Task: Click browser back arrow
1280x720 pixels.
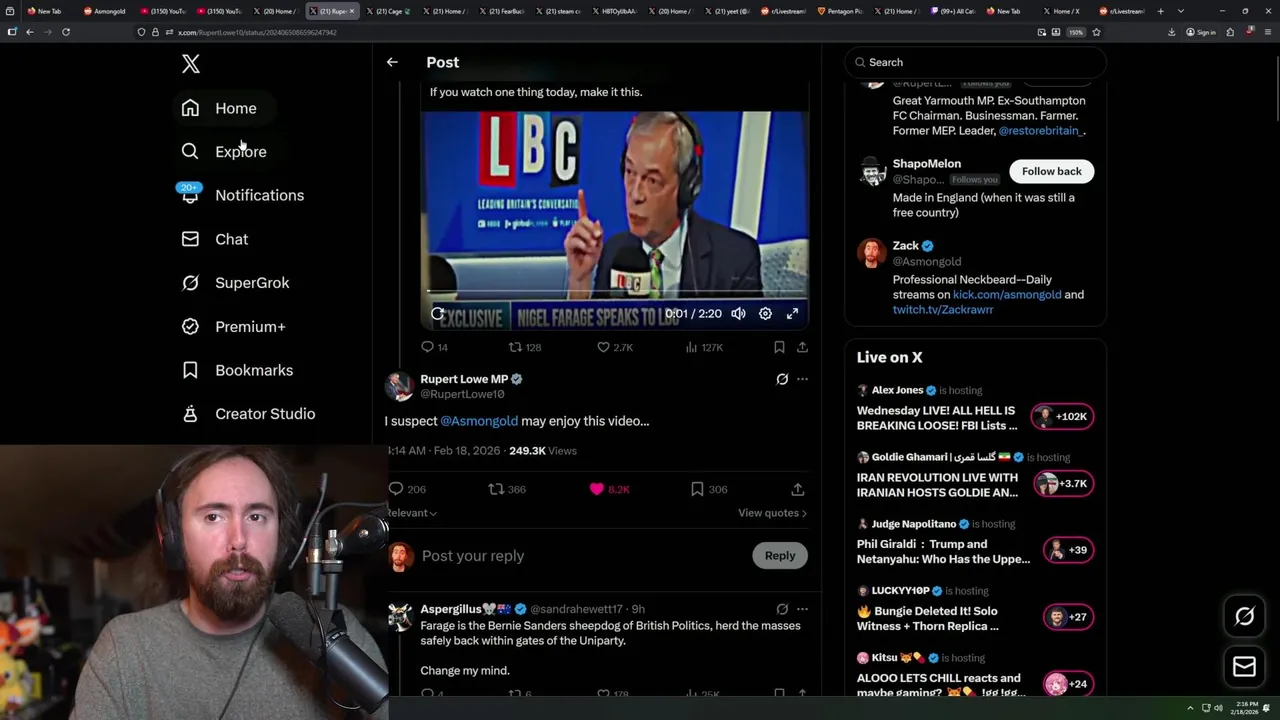Action: pyautogui.click(x=30, y=32)
